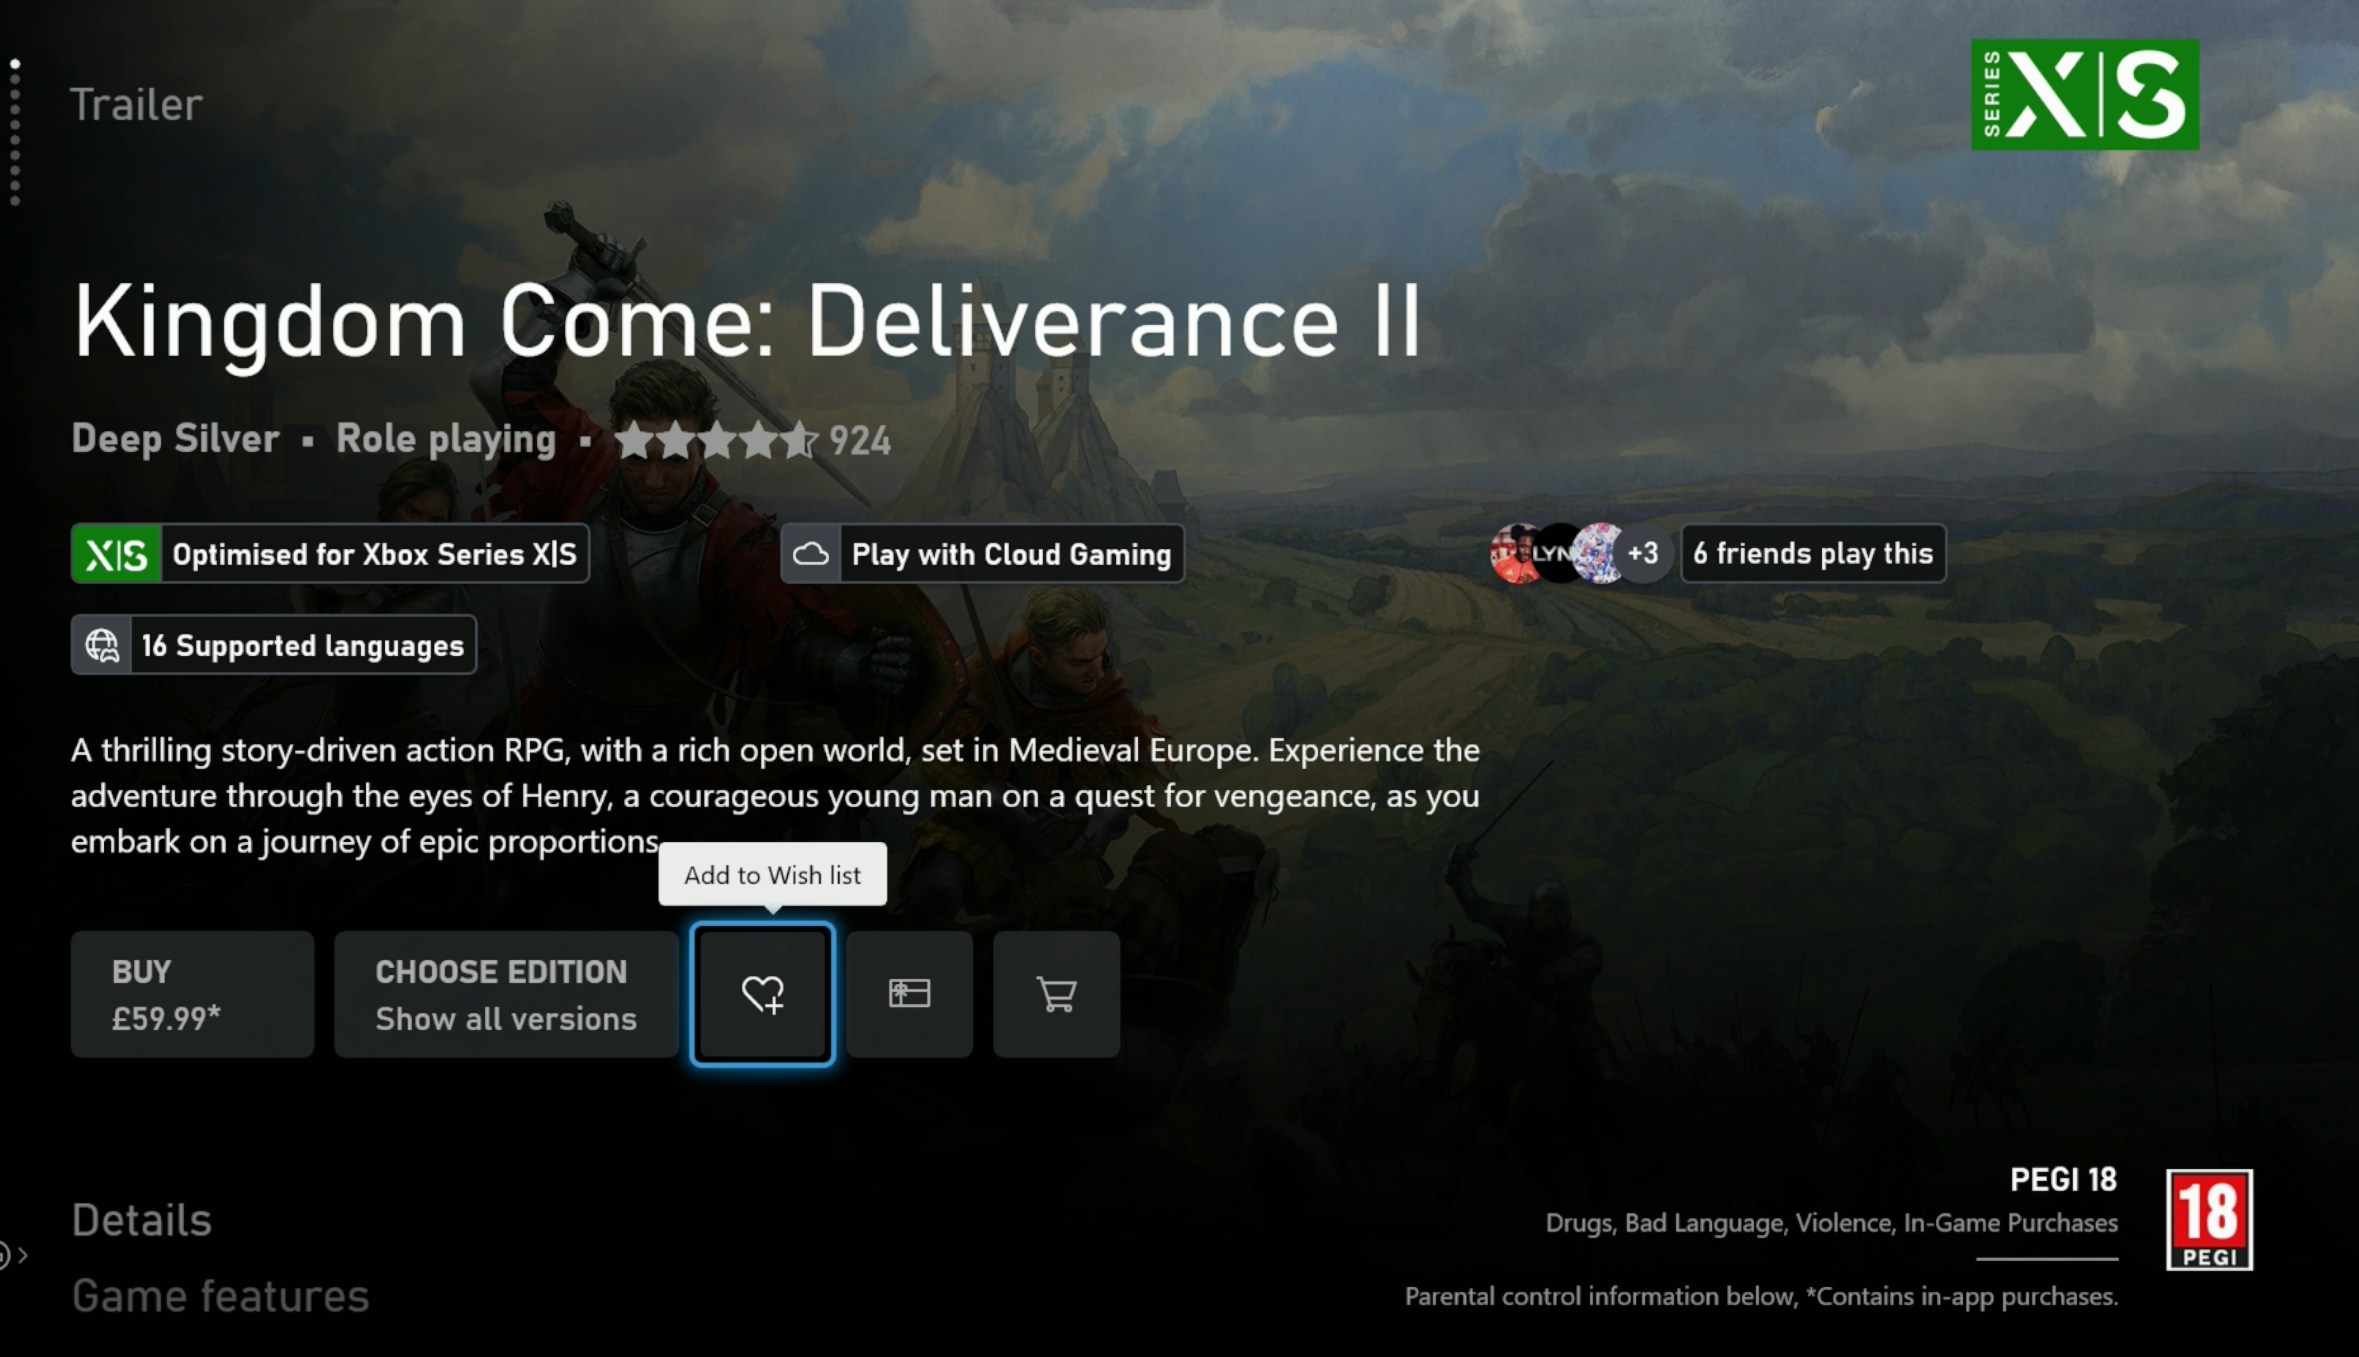
Task: Add game to Wish list heart icon
Action: pos(762,994)
